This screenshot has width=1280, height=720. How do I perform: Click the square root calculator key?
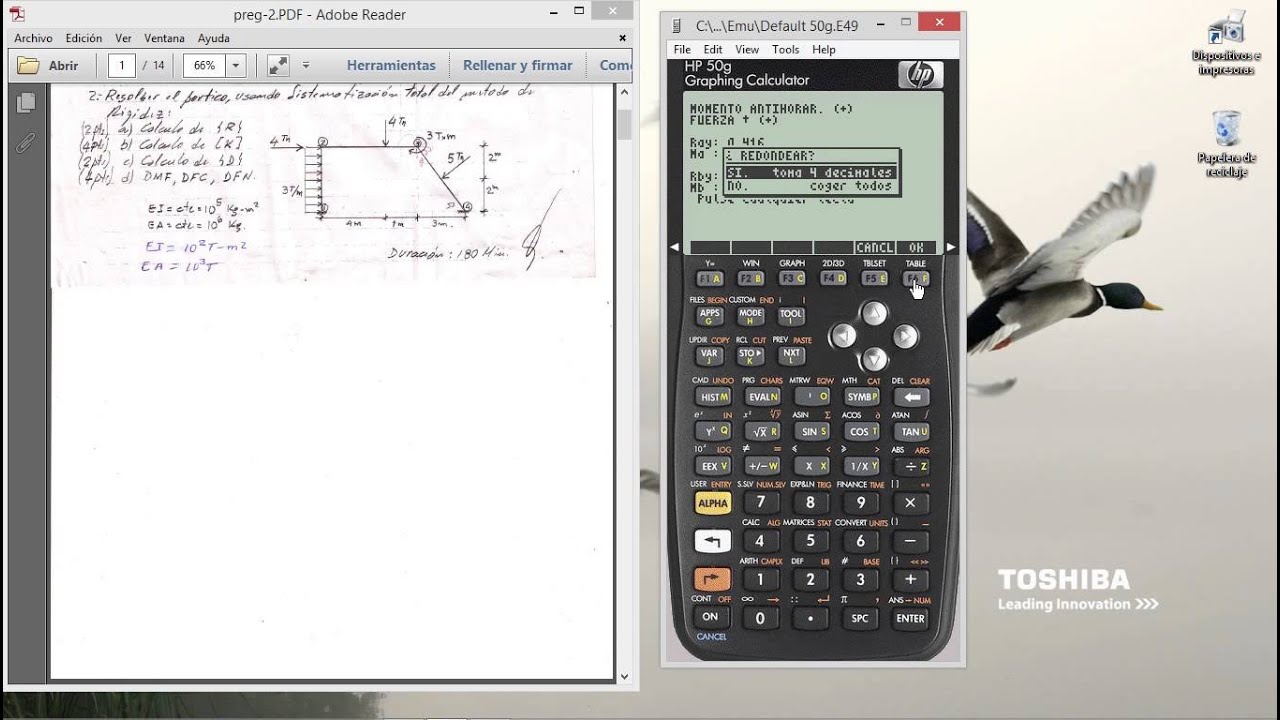(x=762, y=432)
